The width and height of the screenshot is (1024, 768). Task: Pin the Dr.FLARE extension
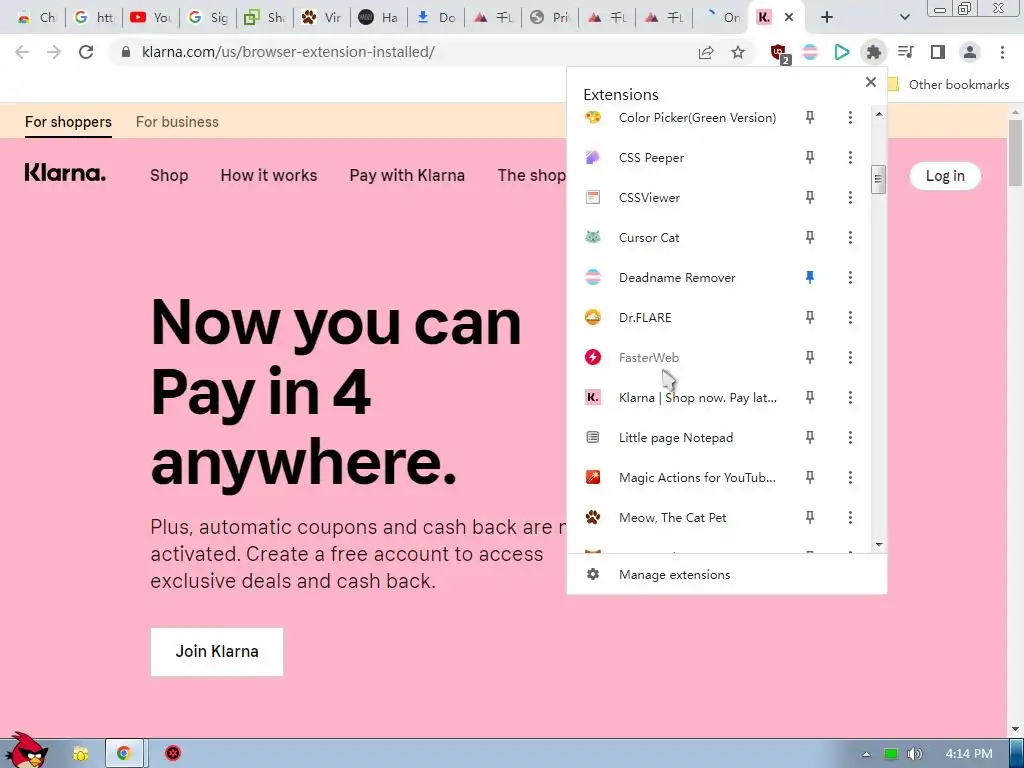[810, 317]
